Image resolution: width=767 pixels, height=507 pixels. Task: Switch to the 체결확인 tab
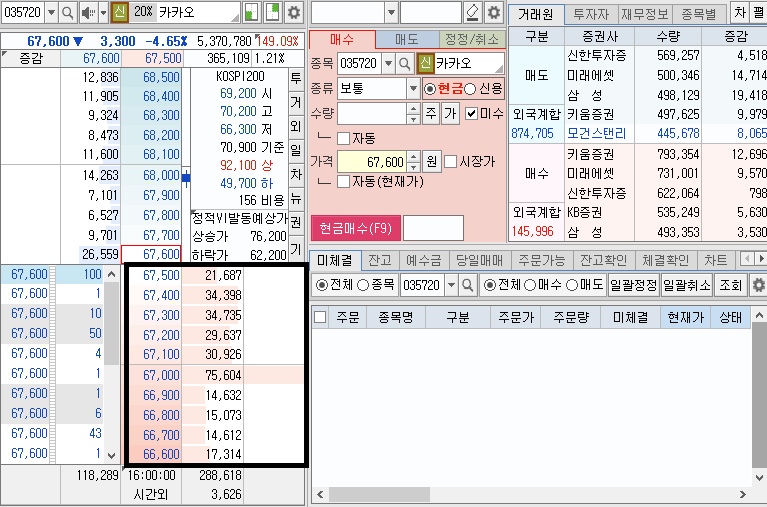tap(666, 260)
